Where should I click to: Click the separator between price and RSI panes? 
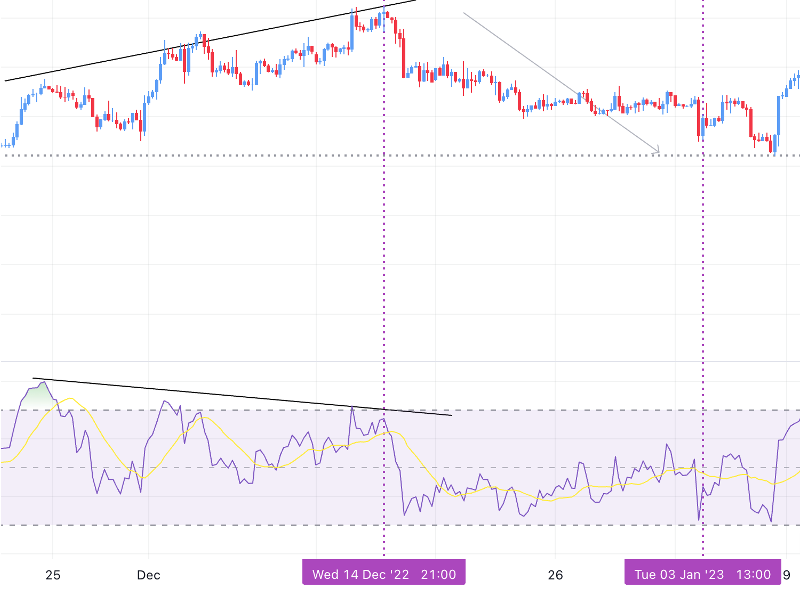tap(400, 361)
